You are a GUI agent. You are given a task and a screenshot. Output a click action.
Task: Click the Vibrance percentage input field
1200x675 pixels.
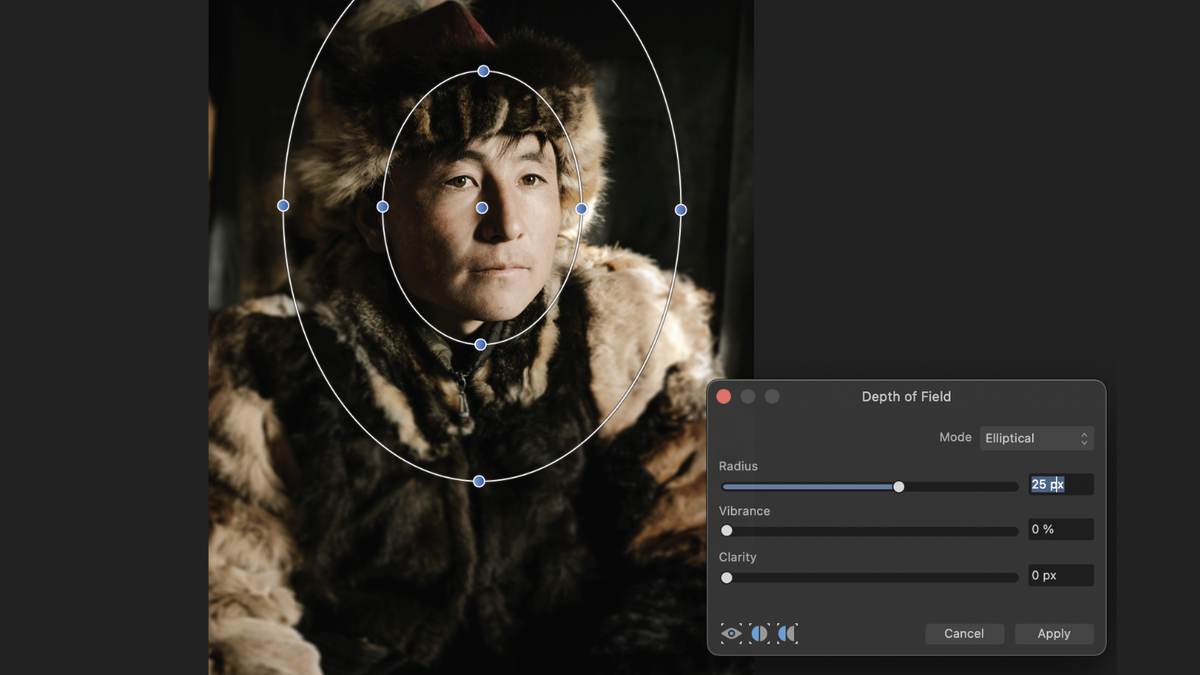point(1060,529)
